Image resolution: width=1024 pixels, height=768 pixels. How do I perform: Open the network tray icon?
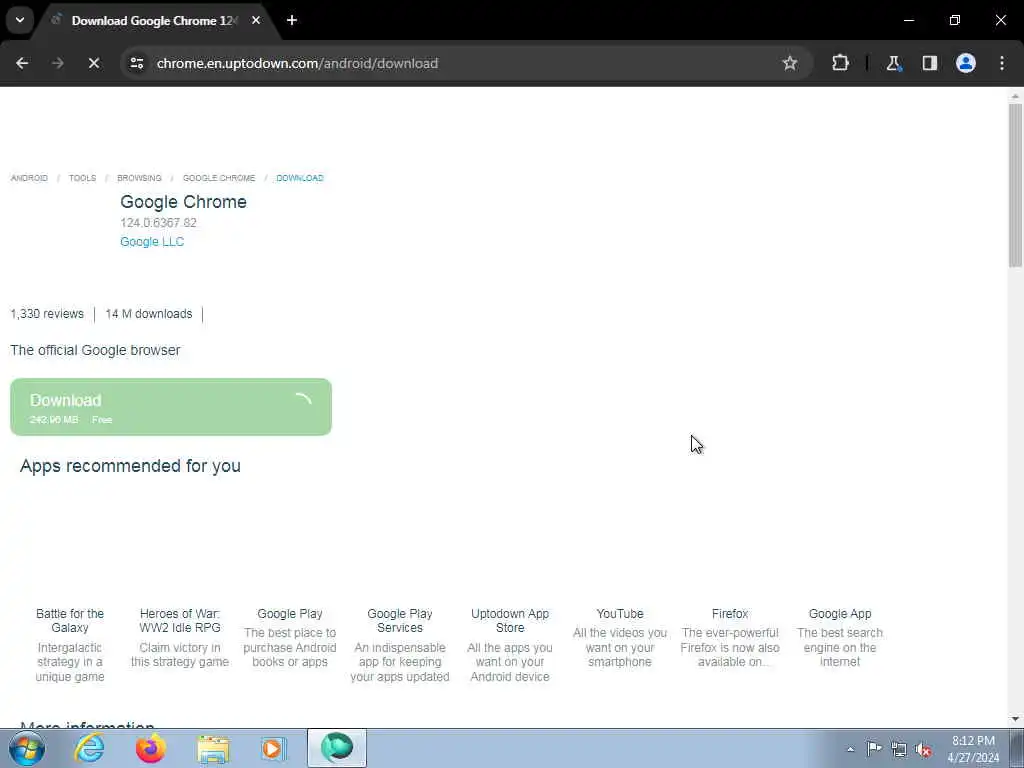point(899,749)
